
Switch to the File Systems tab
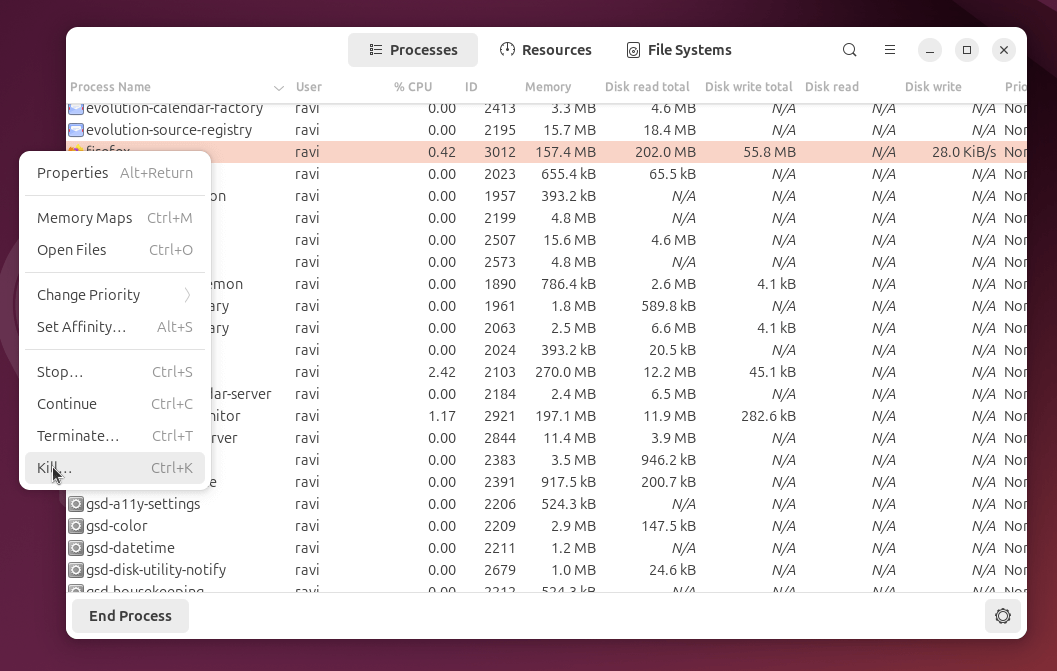coord(679,50)
